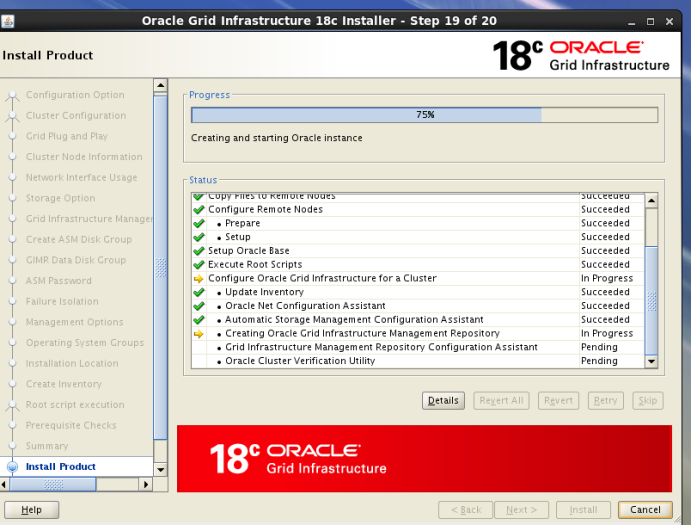This screenshot has height=525, width=692.
Task: Click green checkmark next to Execute Root Scripts
Action: (x=198, y=265)
